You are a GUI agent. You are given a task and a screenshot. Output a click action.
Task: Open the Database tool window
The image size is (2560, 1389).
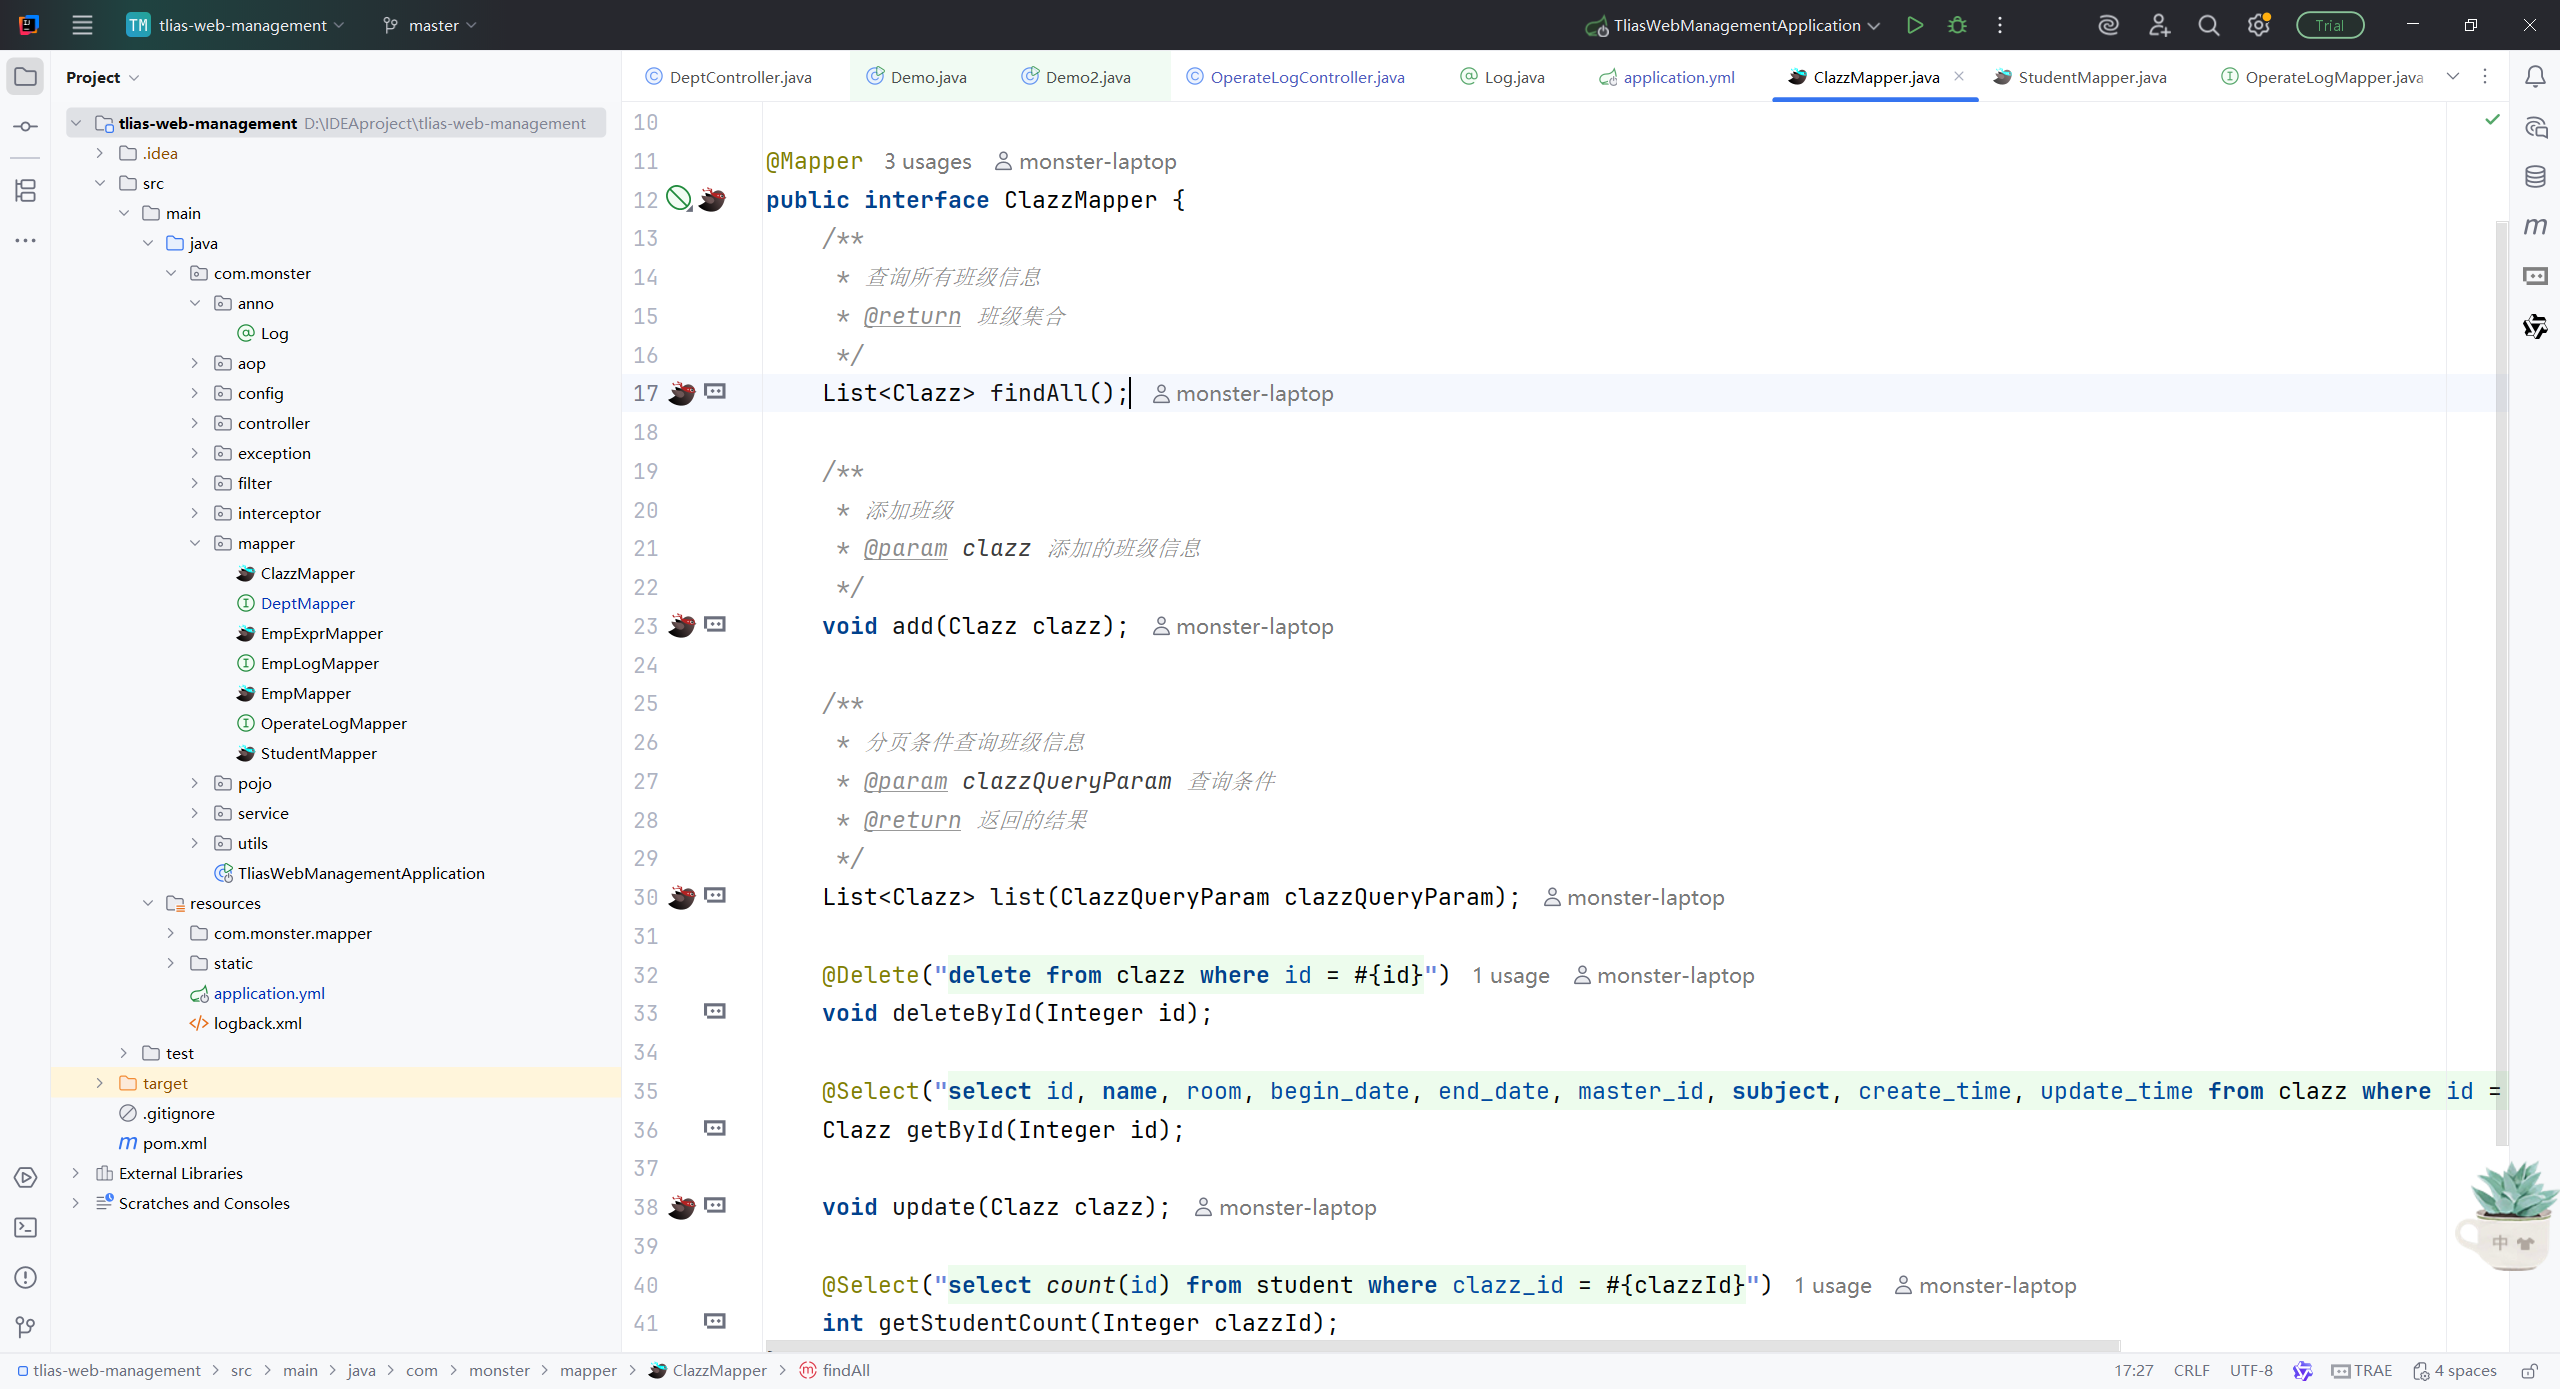(2537, 176)
